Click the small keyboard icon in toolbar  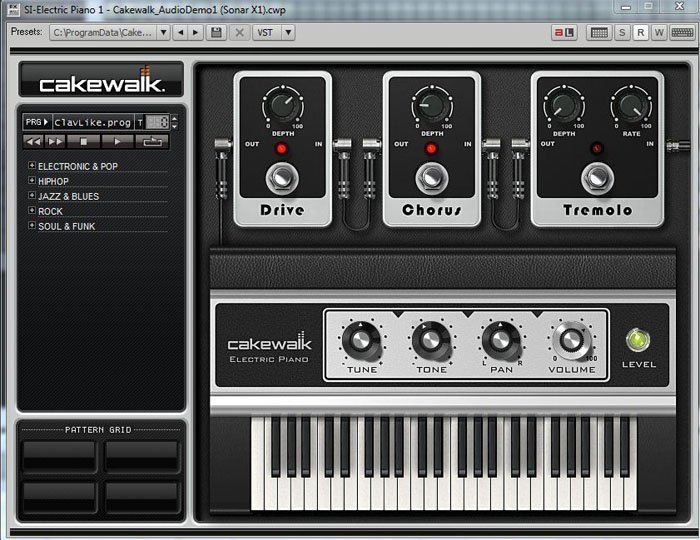pyautogui.click(x=599, y=33)
